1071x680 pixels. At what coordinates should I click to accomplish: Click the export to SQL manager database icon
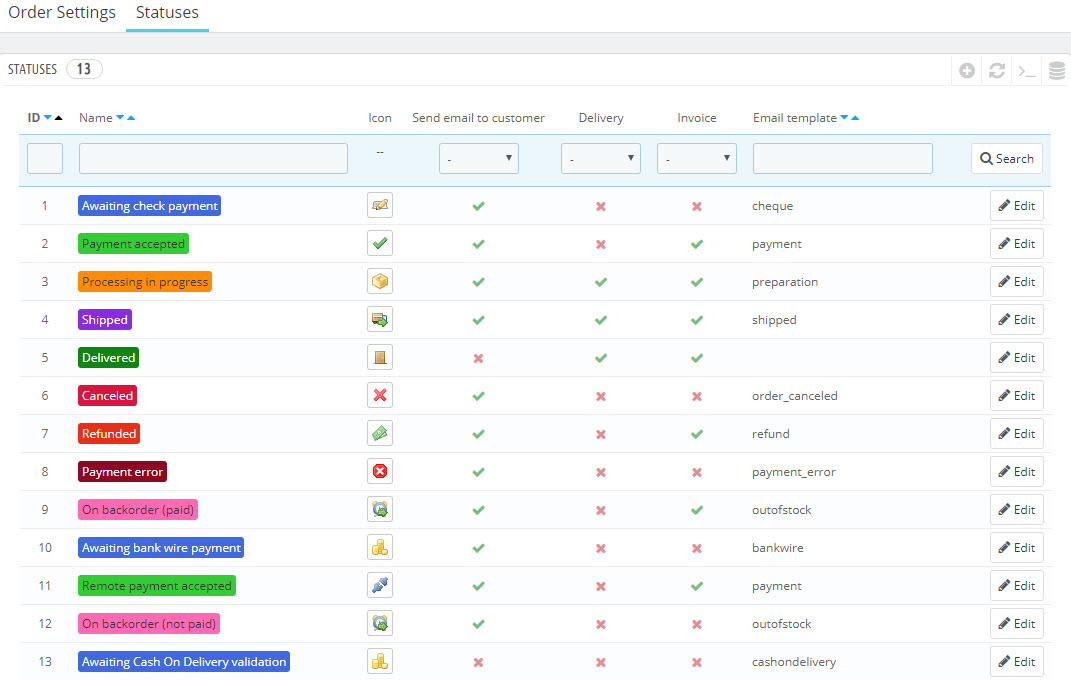(1056, 70)
